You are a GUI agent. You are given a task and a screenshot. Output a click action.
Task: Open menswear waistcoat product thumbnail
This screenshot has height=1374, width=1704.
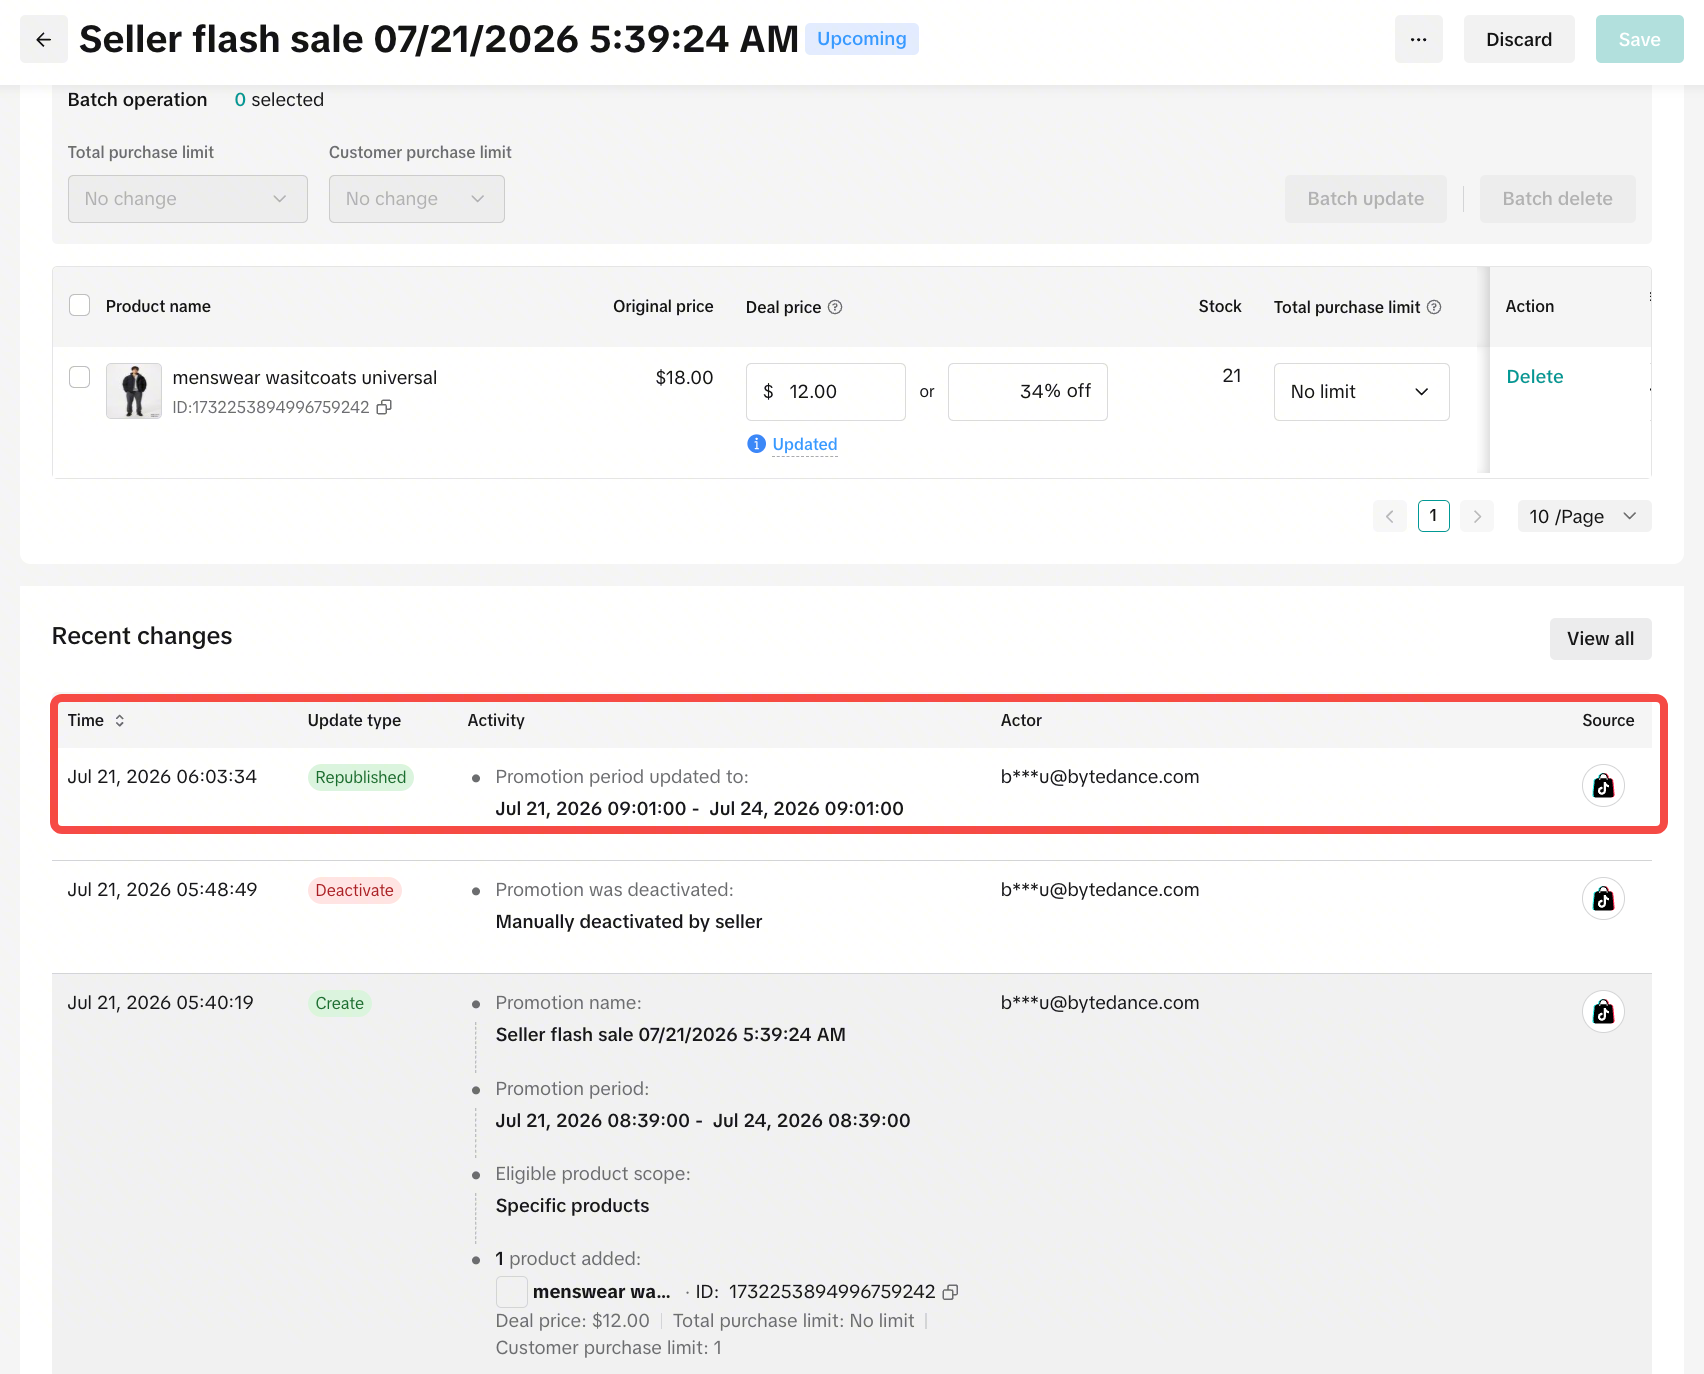(134, 391)
